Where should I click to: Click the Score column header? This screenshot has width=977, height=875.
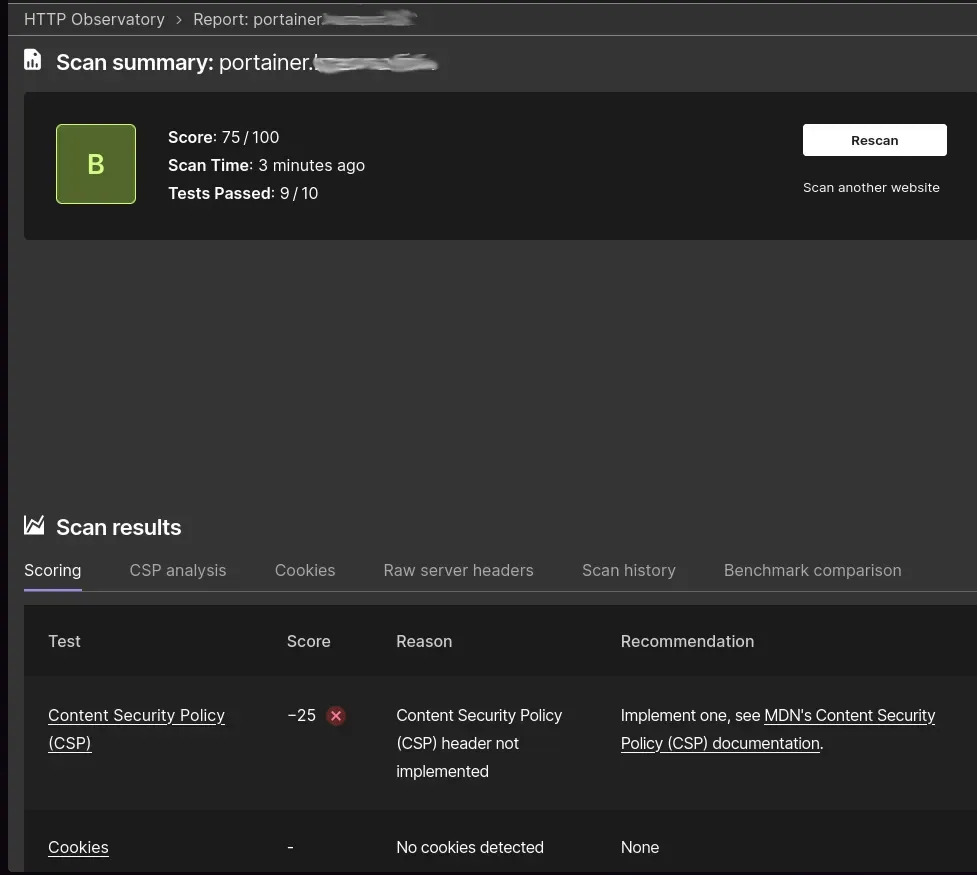pos(308,641)
